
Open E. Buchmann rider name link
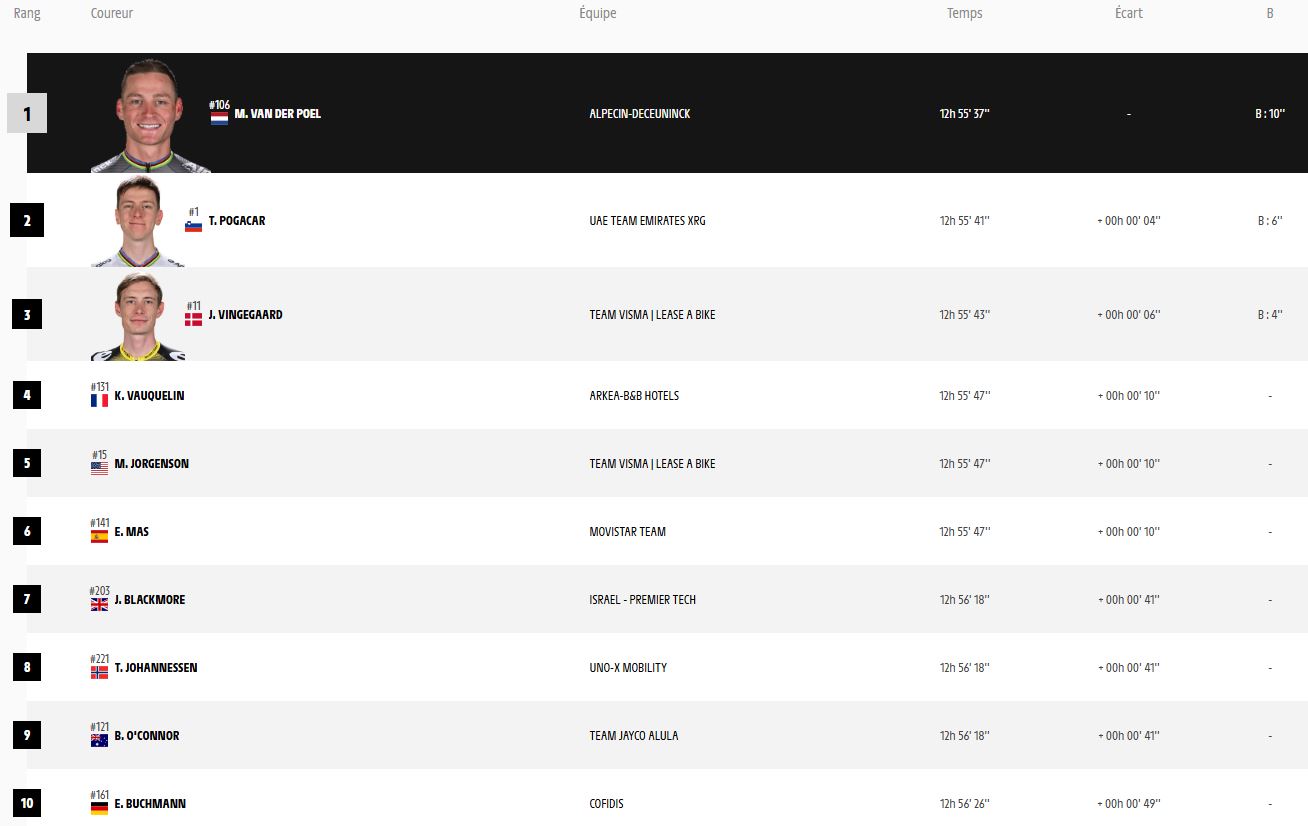coord(150,804)
